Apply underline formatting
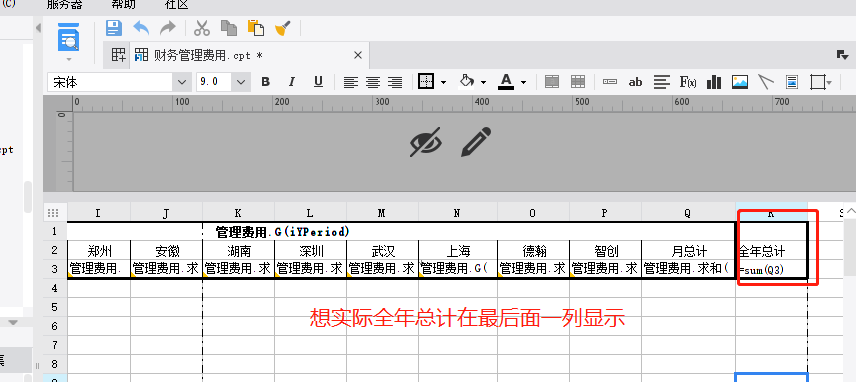The height and width of the screenshot is (382, 856). [318, 82]
